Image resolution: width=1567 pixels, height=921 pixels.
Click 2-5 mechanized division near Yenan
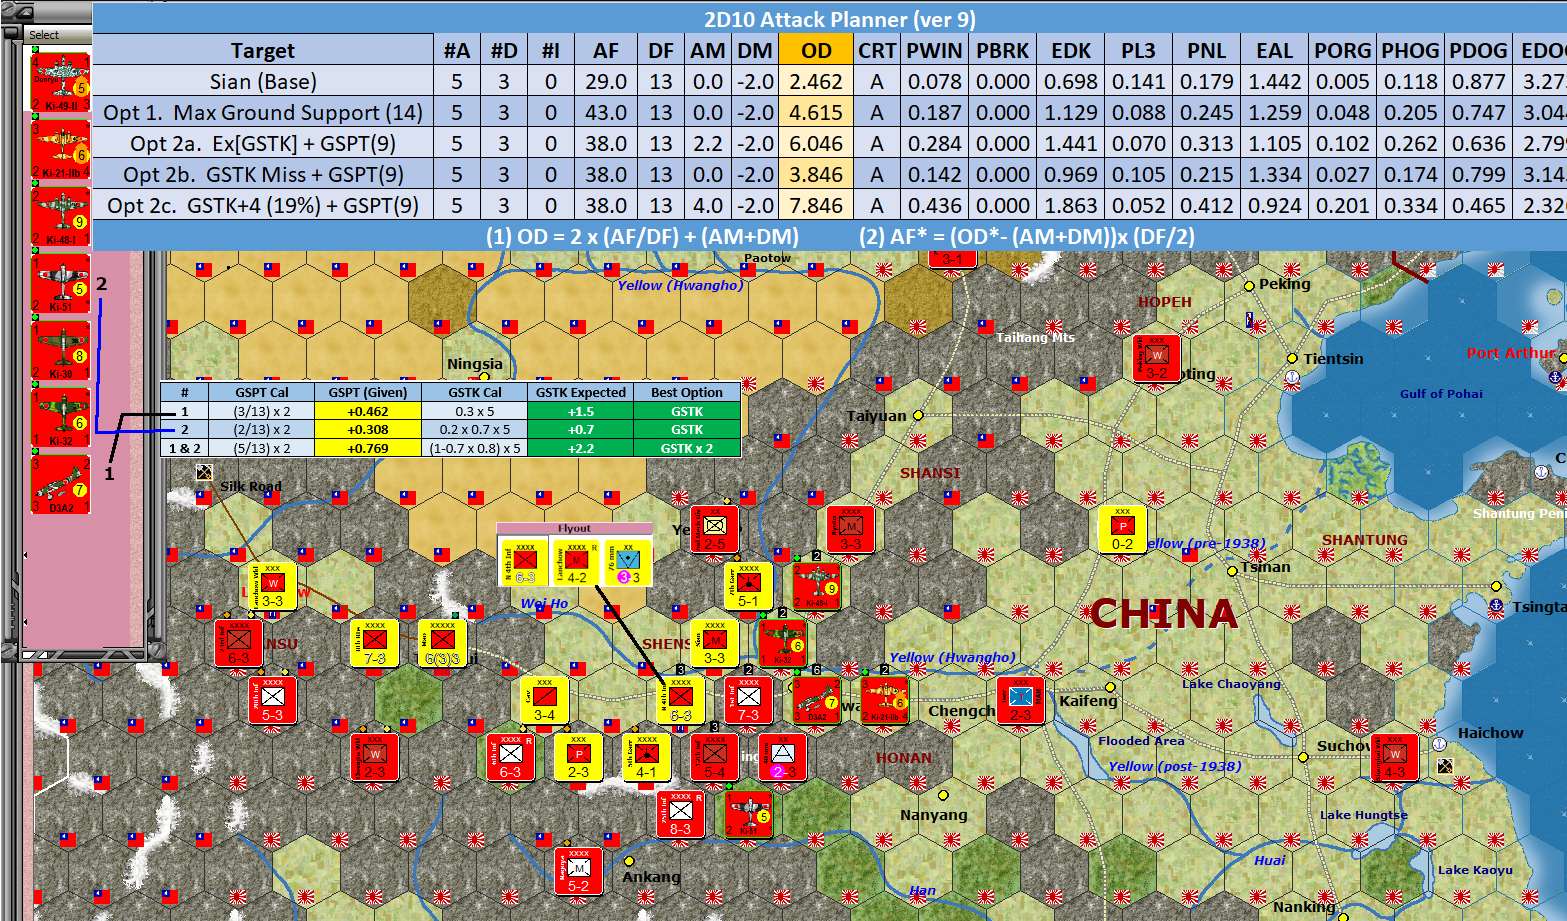714,529
